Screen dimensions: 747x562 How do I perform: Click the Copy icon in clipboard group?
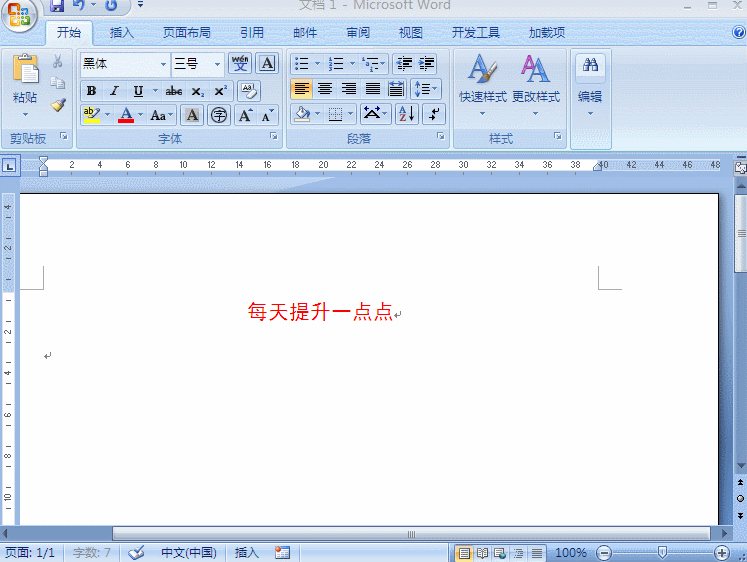pyautogui.click(x=58, y=83)
